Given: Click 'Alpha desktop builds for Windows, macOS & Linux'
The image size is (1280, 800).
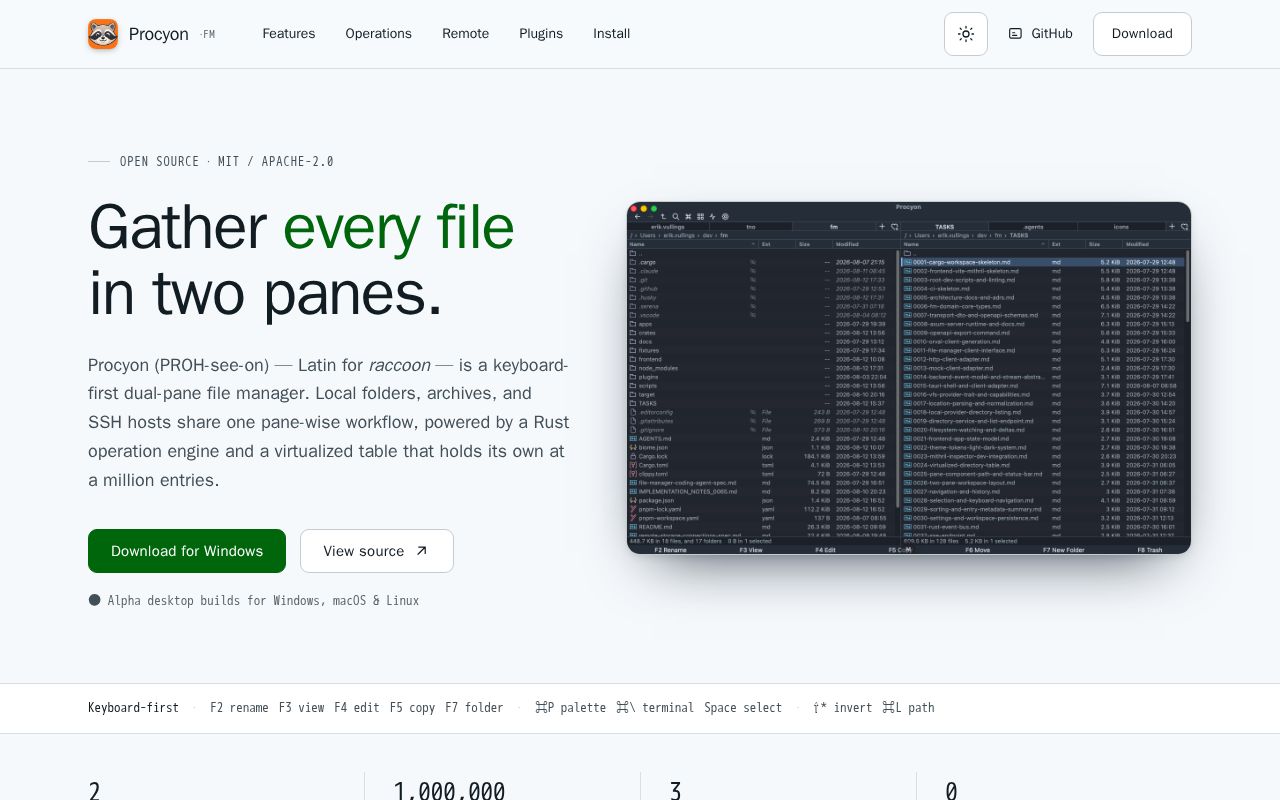Looking at the screenshot, I should click(x=263, y=601).
